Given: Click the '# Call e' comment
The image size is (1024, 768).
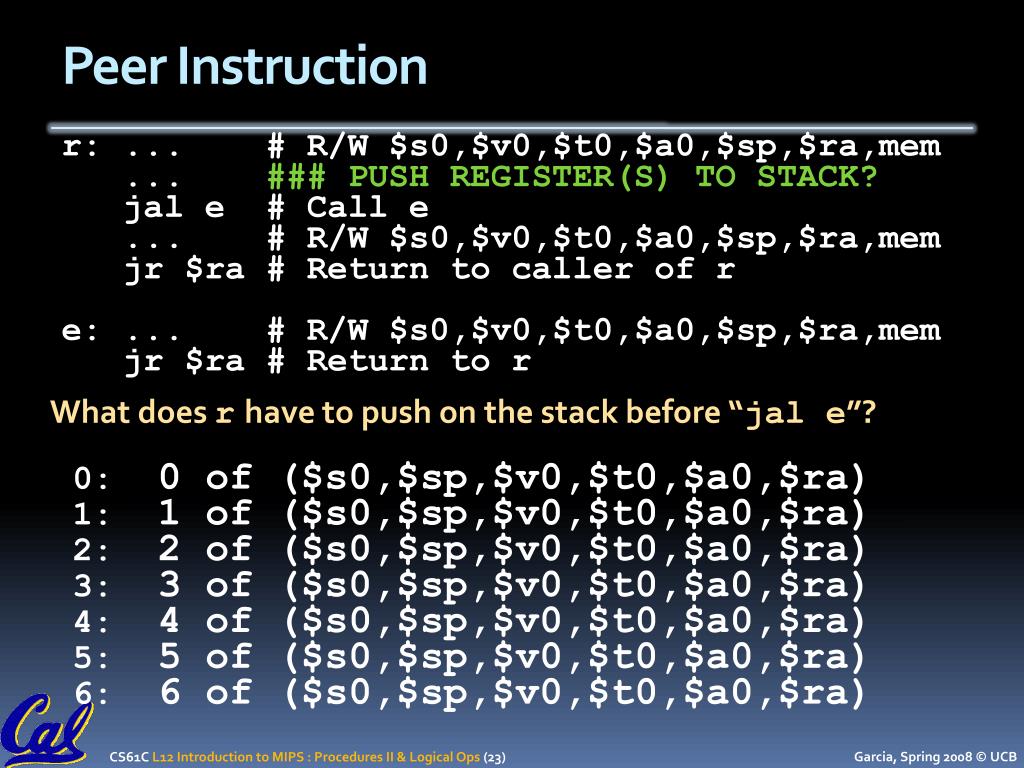Looking at the screenshot, I should (x=348, y=208).
